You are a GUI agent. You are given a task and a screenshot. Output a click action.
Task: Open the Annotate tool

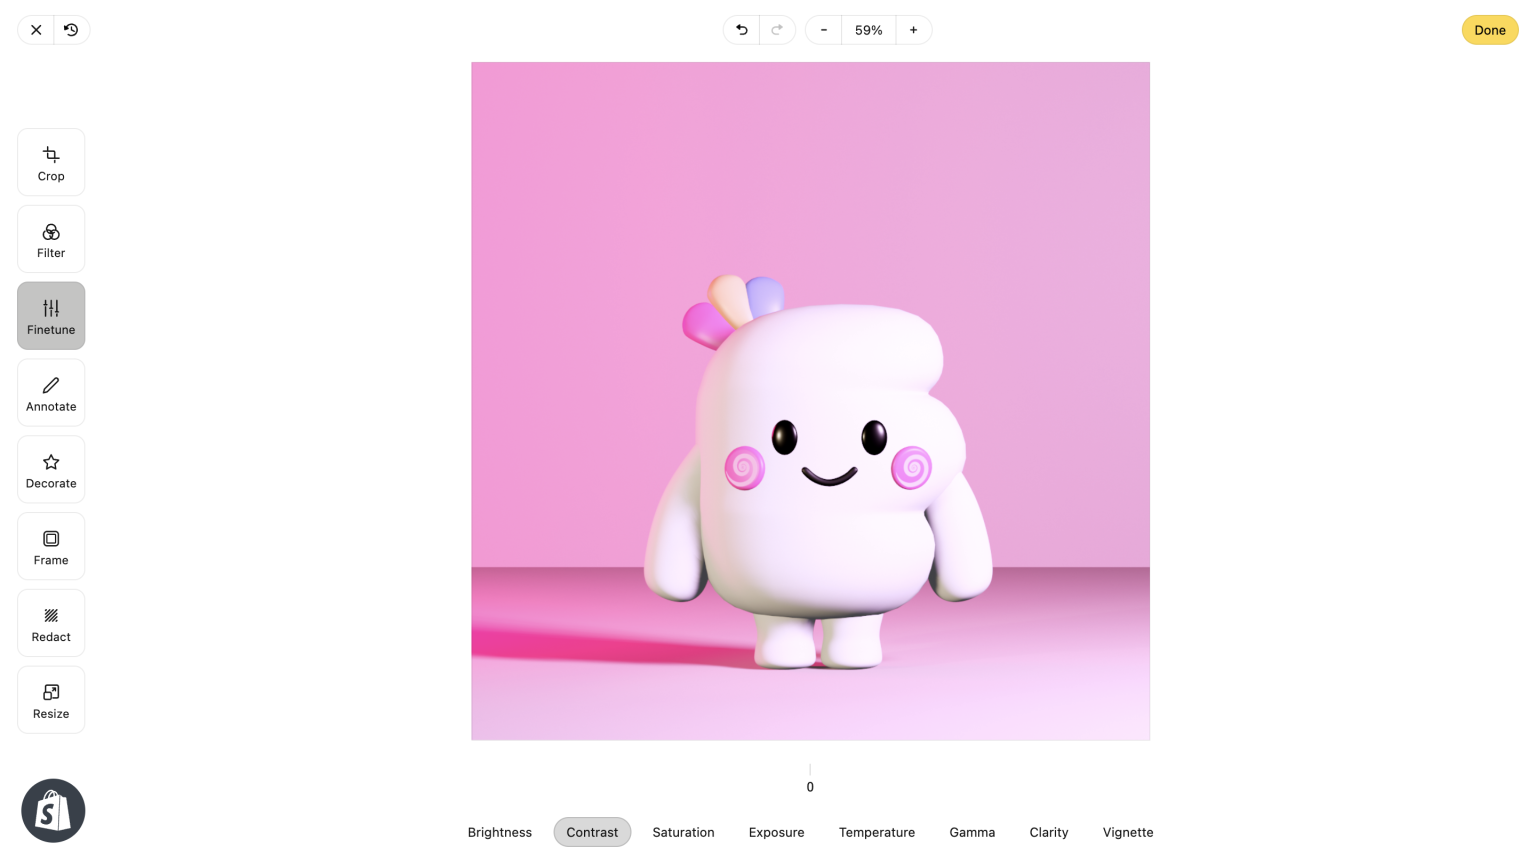pos(50,392)
